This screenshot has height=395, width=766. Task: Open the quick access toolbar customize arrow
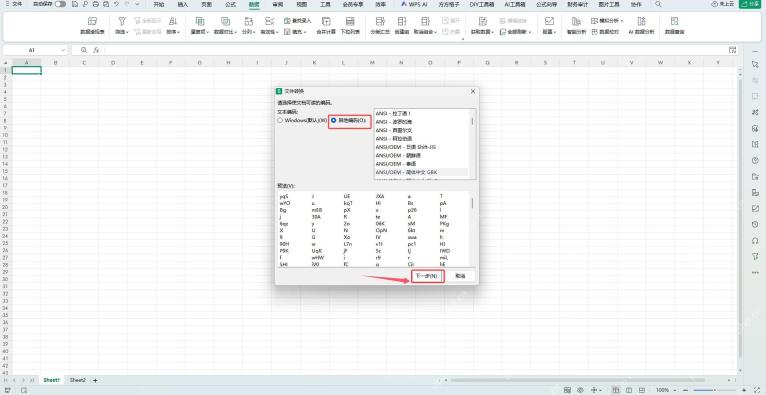[x=137, y=4]
